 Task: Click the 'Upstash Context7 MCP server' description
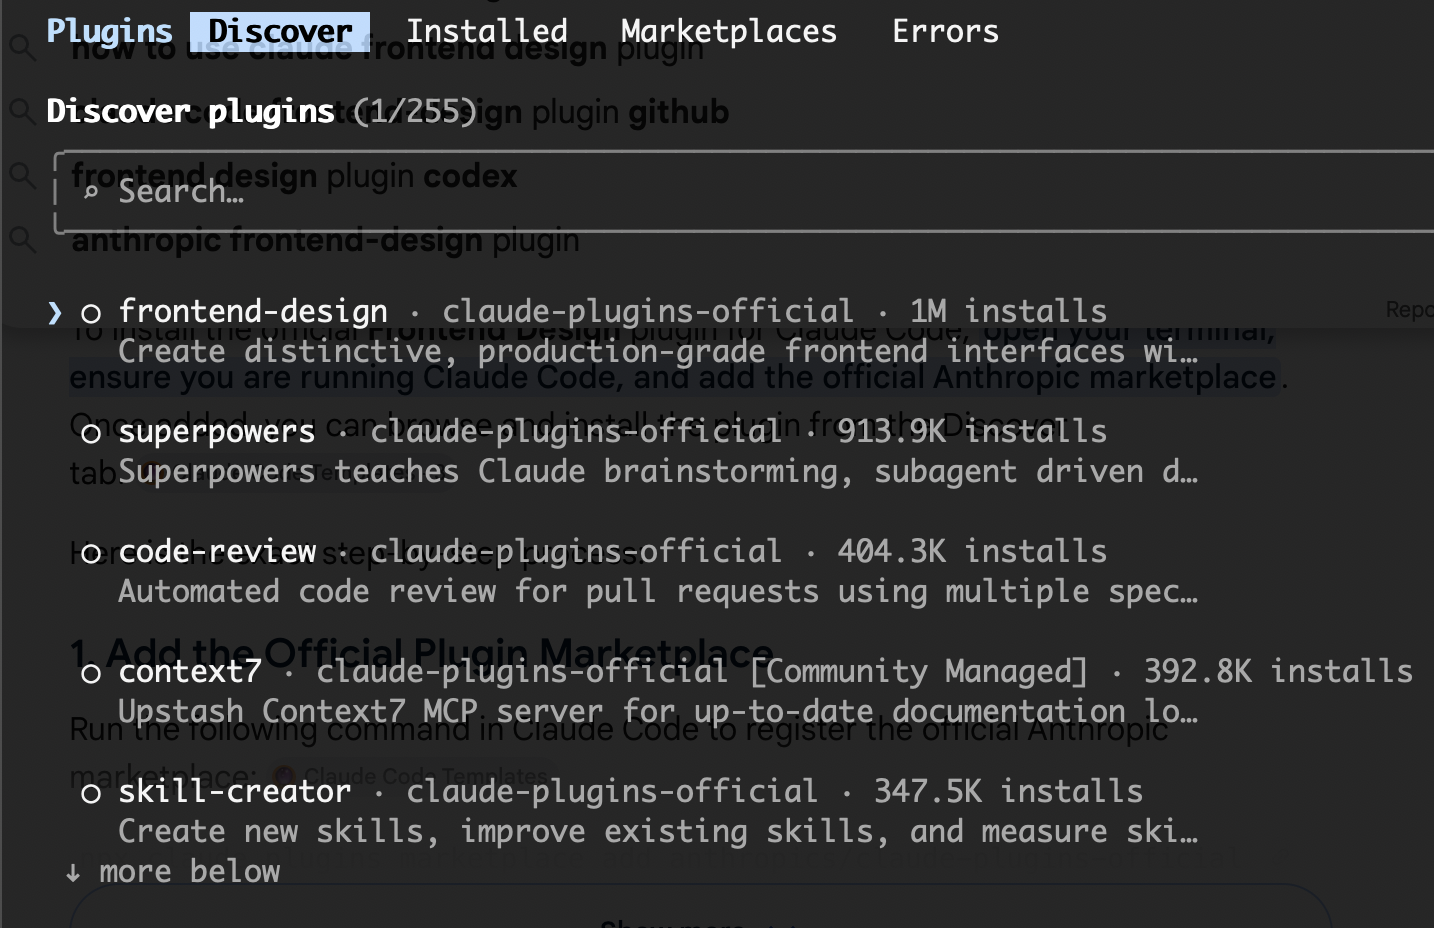[658, 711]
